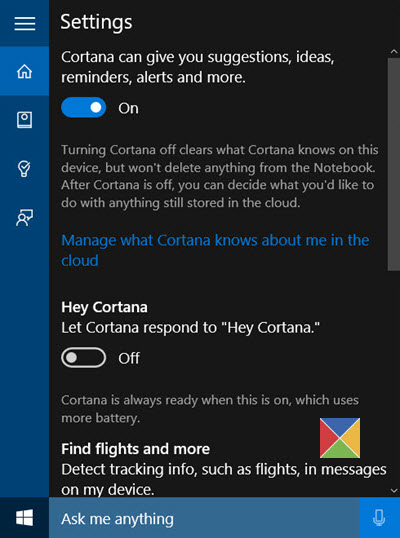Click 'Let Cortana respond to' text
The width and height of the screenshot is (400, 538).
[x=190, y=328]
